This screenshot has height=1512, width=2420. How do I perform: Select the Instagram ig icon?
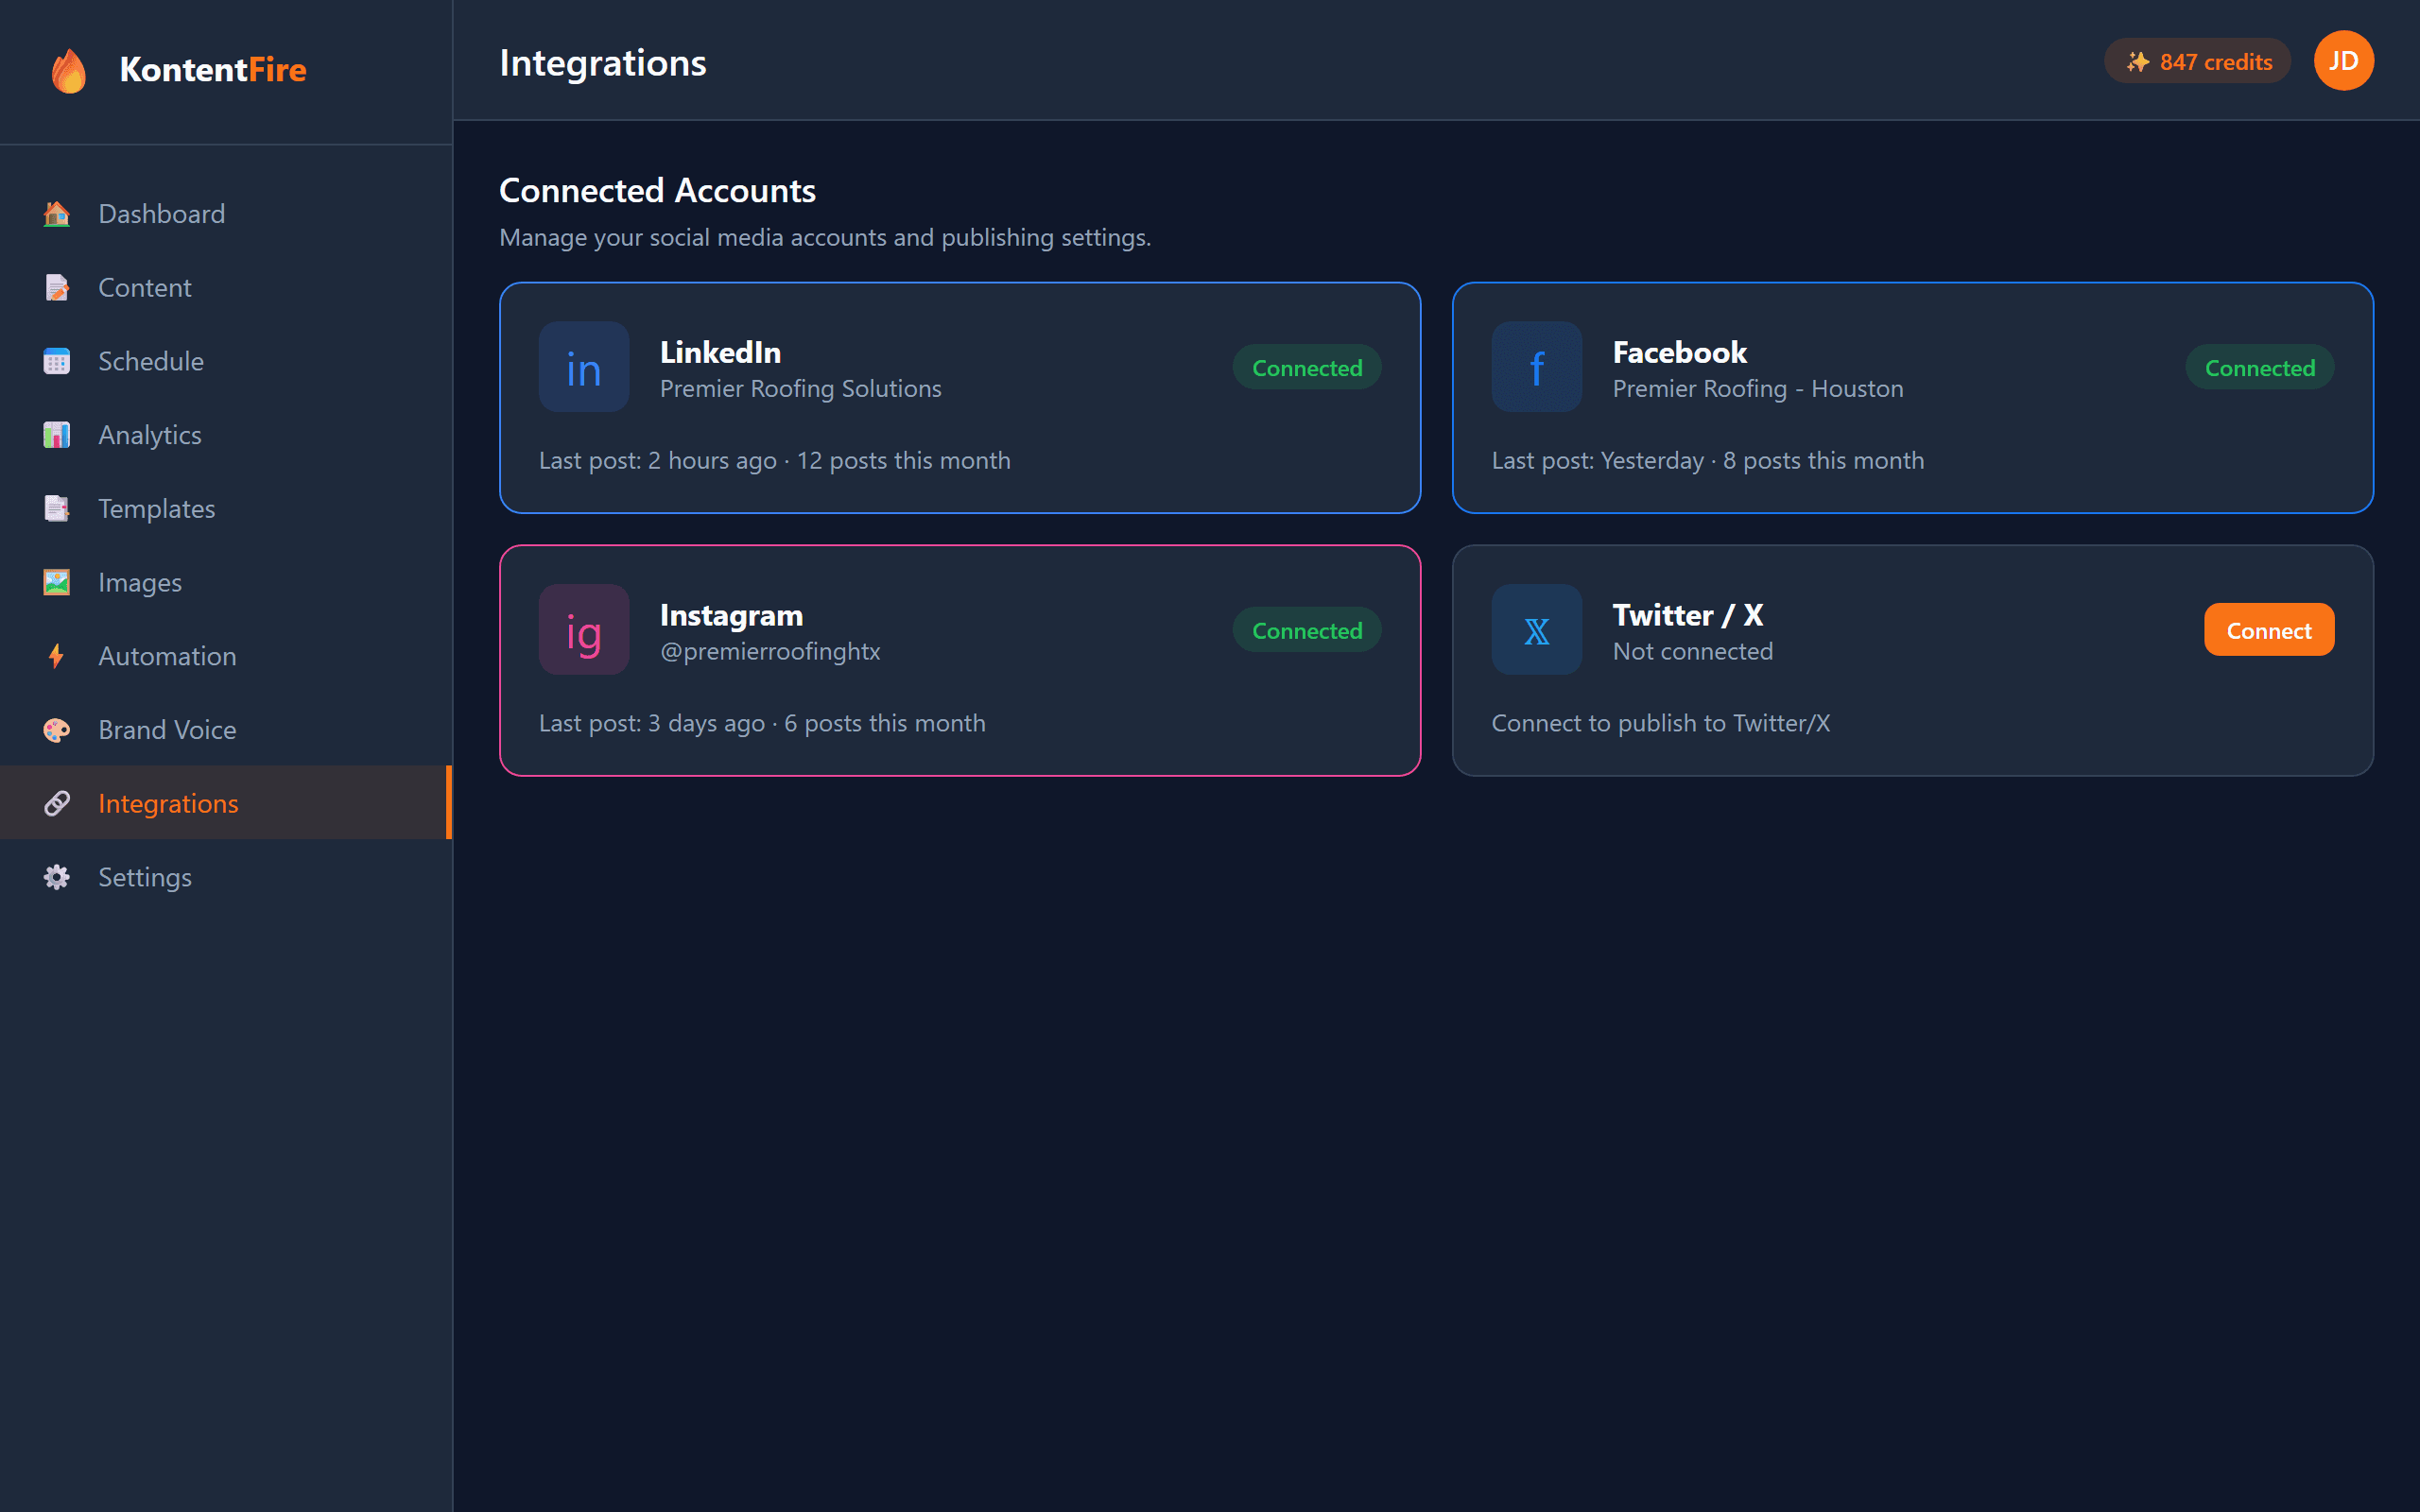tap(584, 629)
